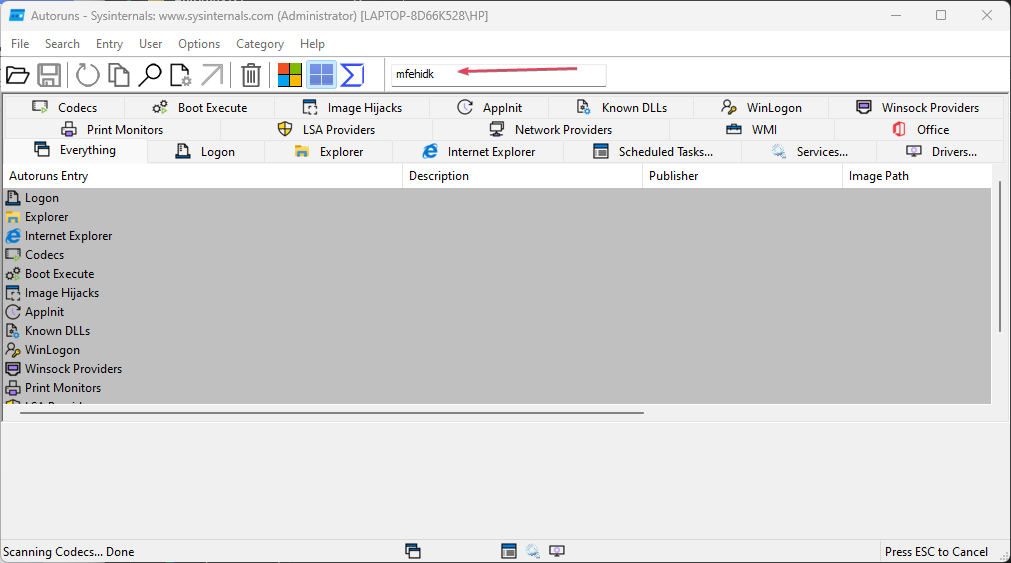The height and width of the screenshot is (563, 1011).
Task: Switch to the Internet Explorer tab
Action: (478, 152)
